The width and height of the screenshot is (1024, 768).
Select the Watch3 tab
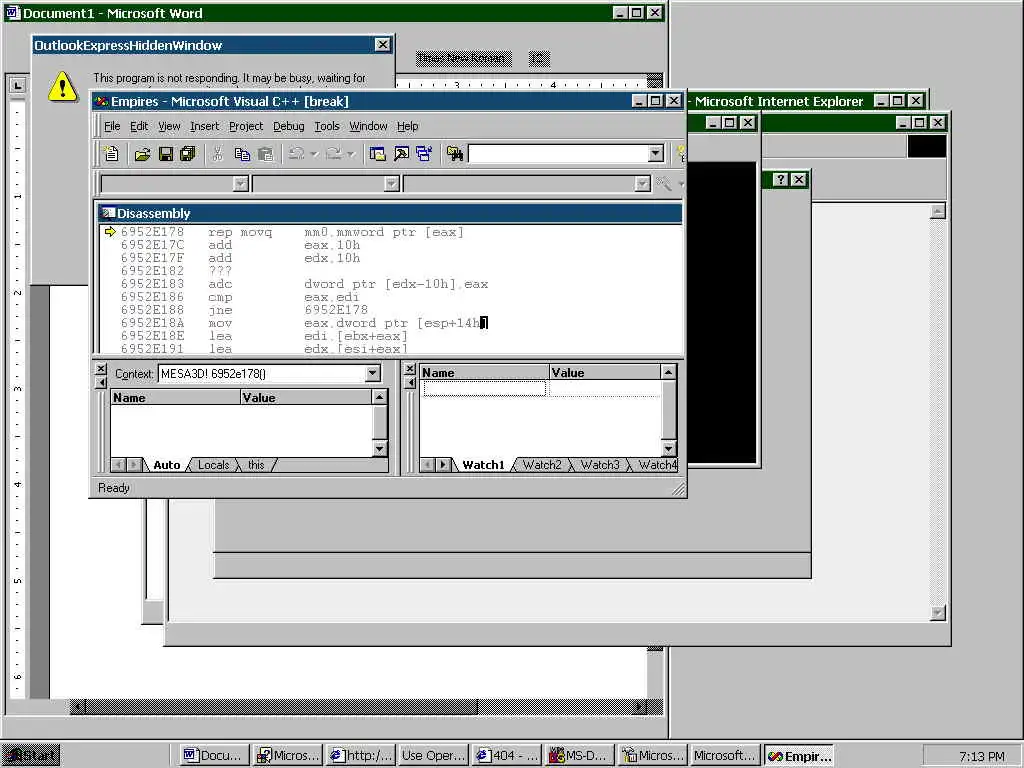click(x=600, y=465)
